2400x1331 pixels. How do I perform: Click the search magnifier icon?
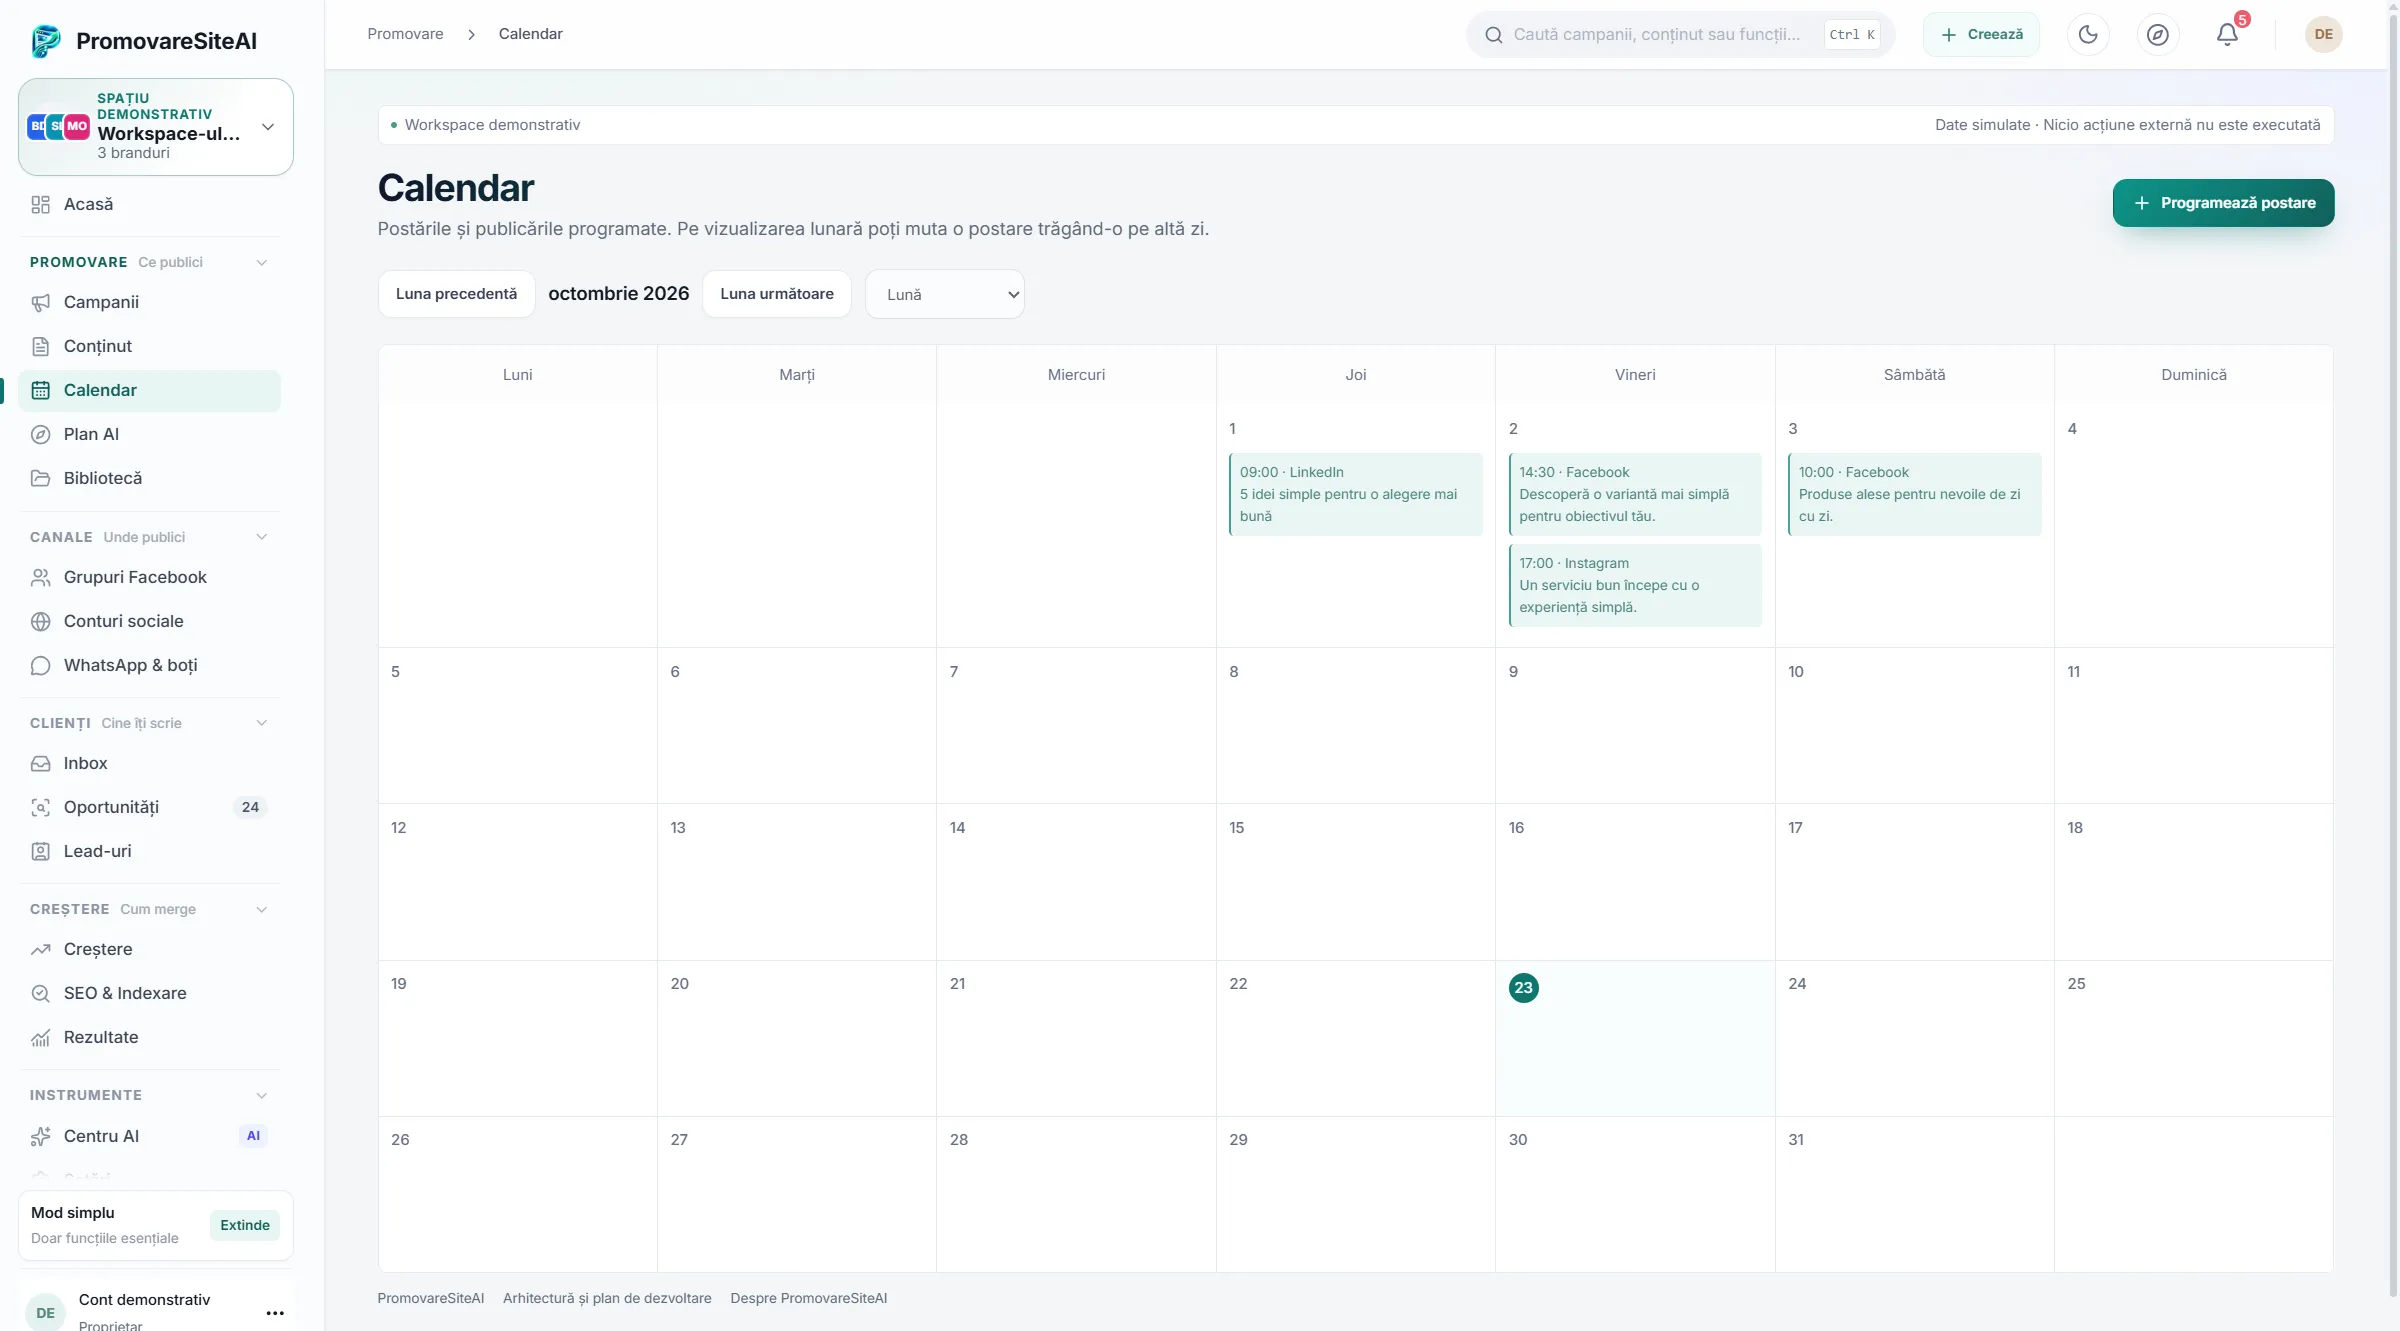coord(1493,35)
